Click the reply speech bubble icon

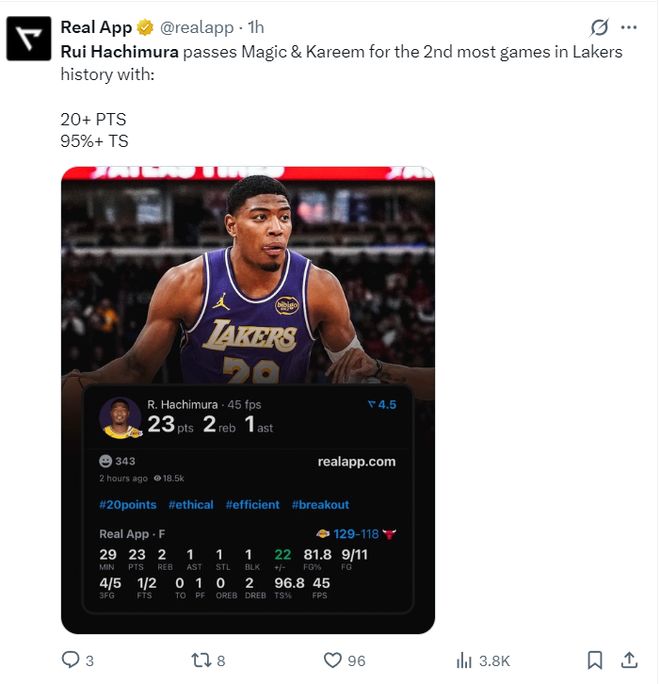[x=71, y=660]
